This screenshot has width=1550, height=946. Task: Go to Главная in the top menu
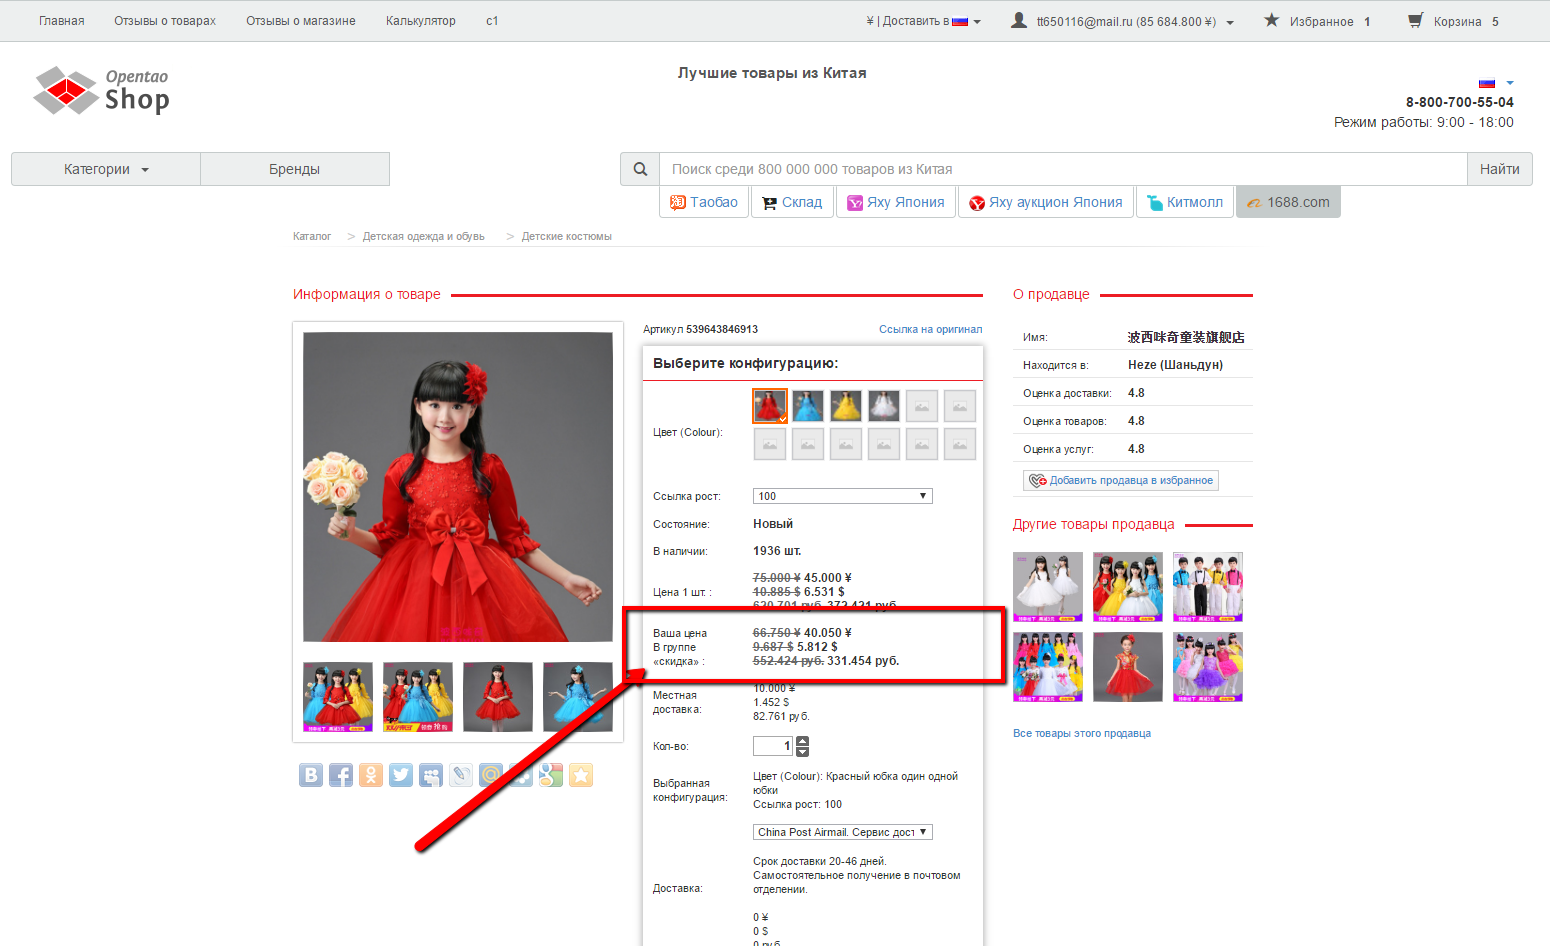62,21
